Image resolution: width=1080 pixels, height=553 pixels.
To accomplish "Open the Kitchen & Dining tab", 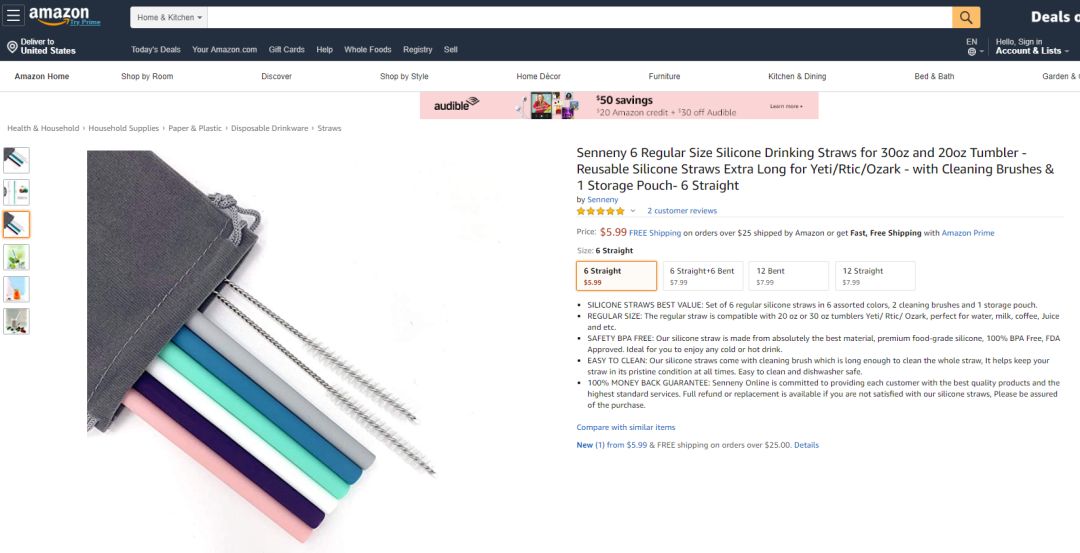I will [797, 76].
